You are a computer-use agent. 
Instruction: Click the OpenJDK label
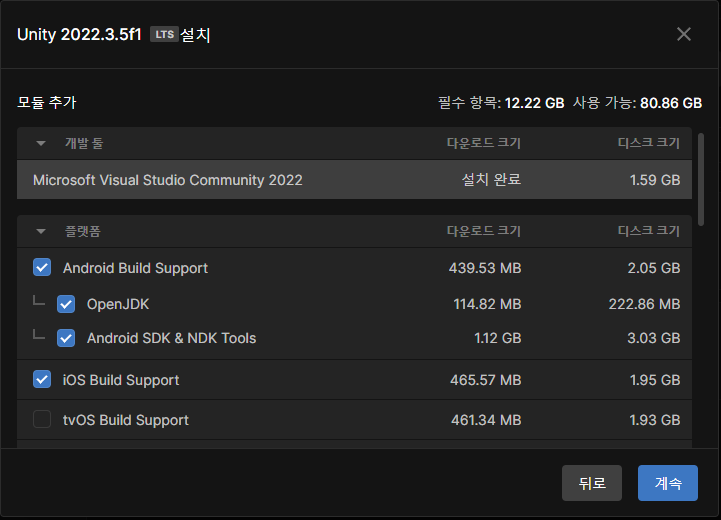coord(118,304)
